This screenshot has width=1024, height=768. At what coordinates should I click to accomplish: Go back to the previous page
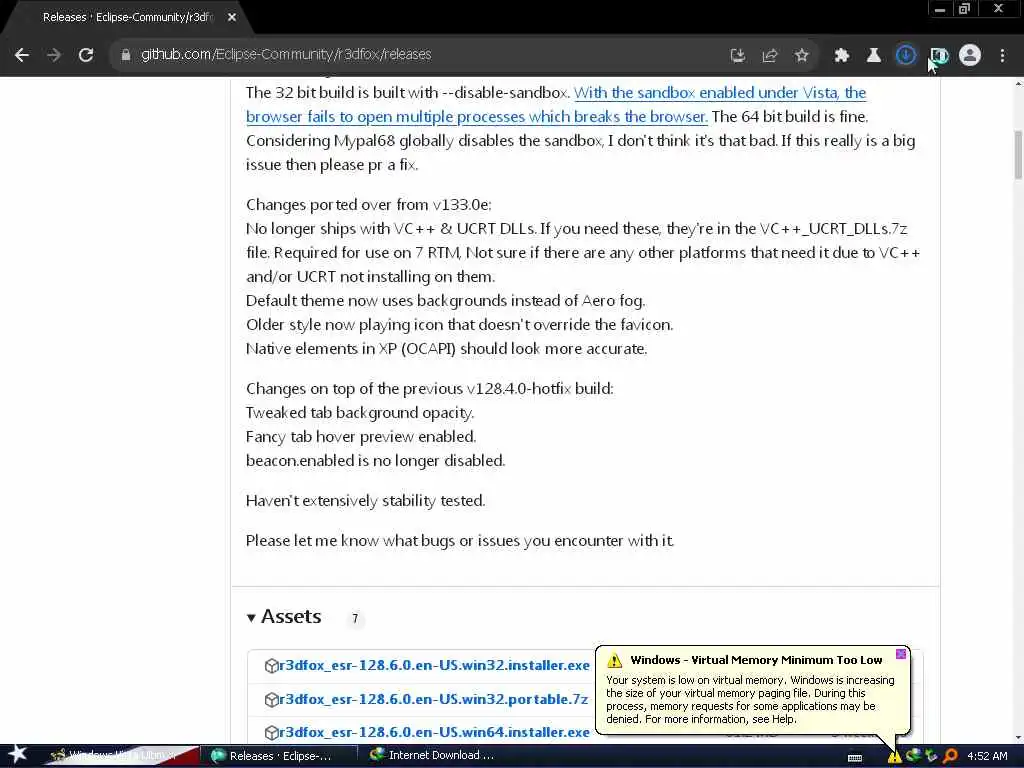pos(22,55)
